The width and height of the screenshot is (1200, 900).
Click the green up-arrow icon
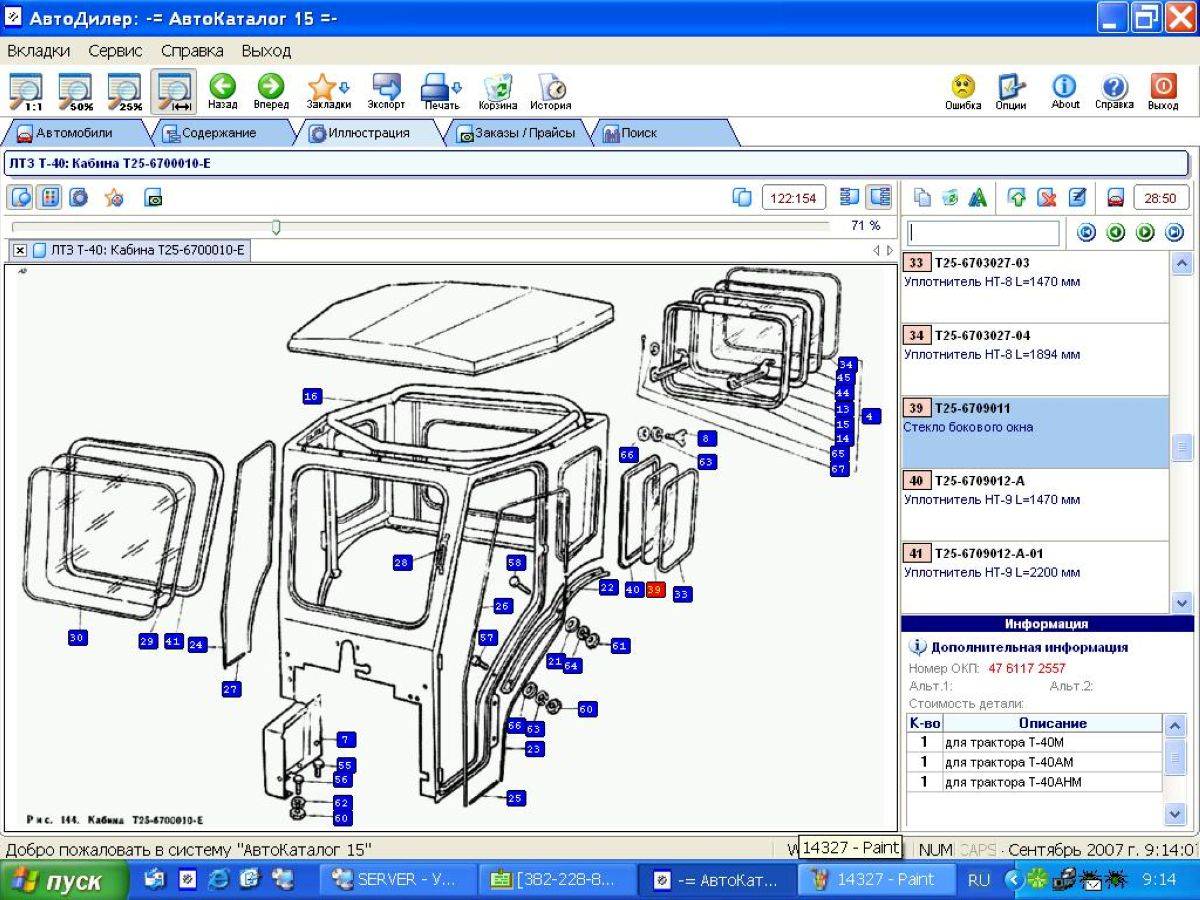(x=1017, y=198)
